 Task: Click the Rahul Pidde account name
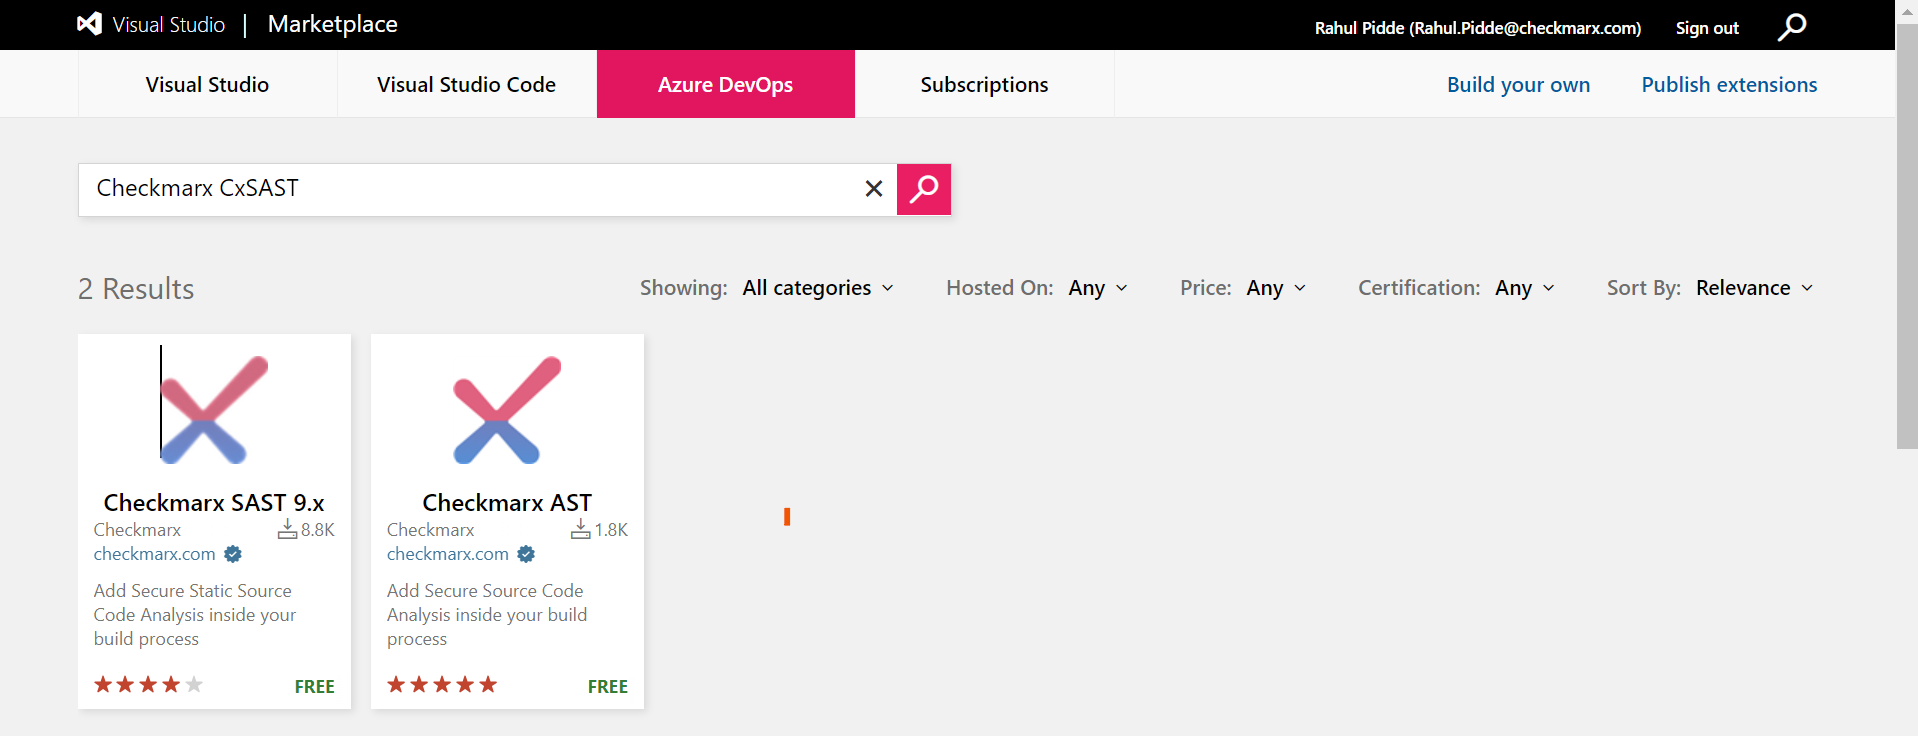1477,28
